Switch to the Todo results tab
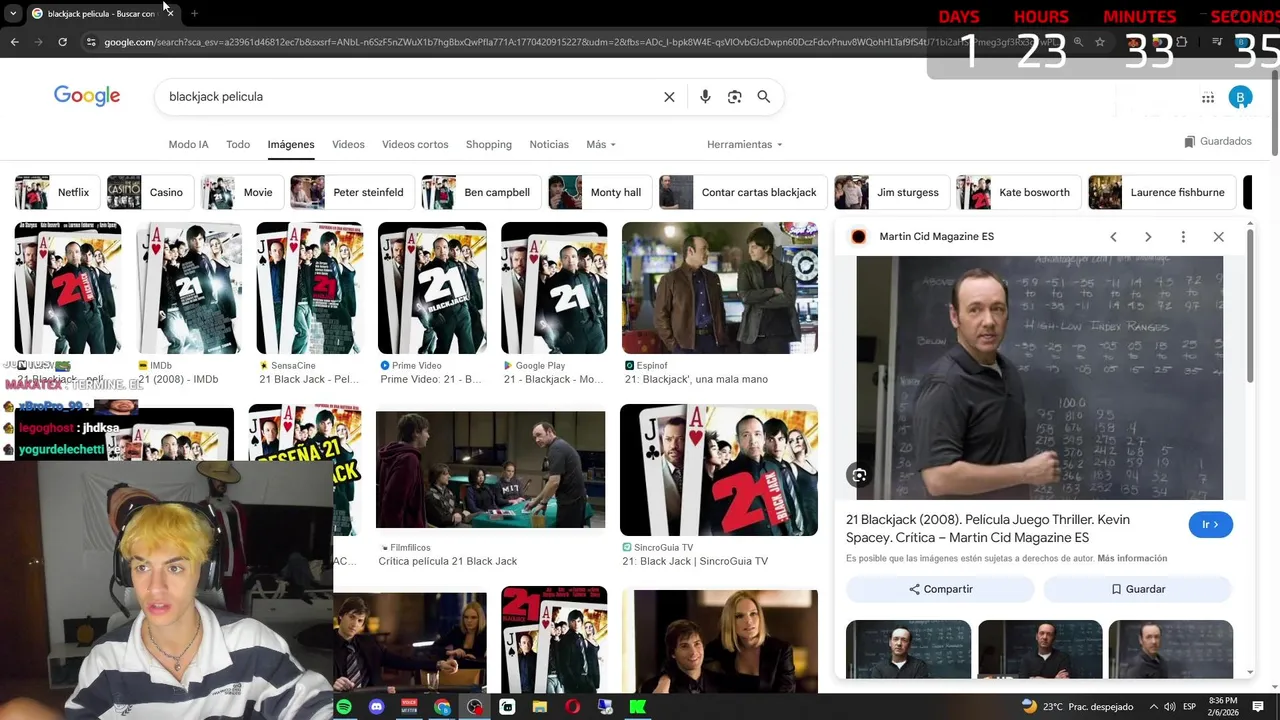Screen dimensions: 1280x720 [238, 144]
